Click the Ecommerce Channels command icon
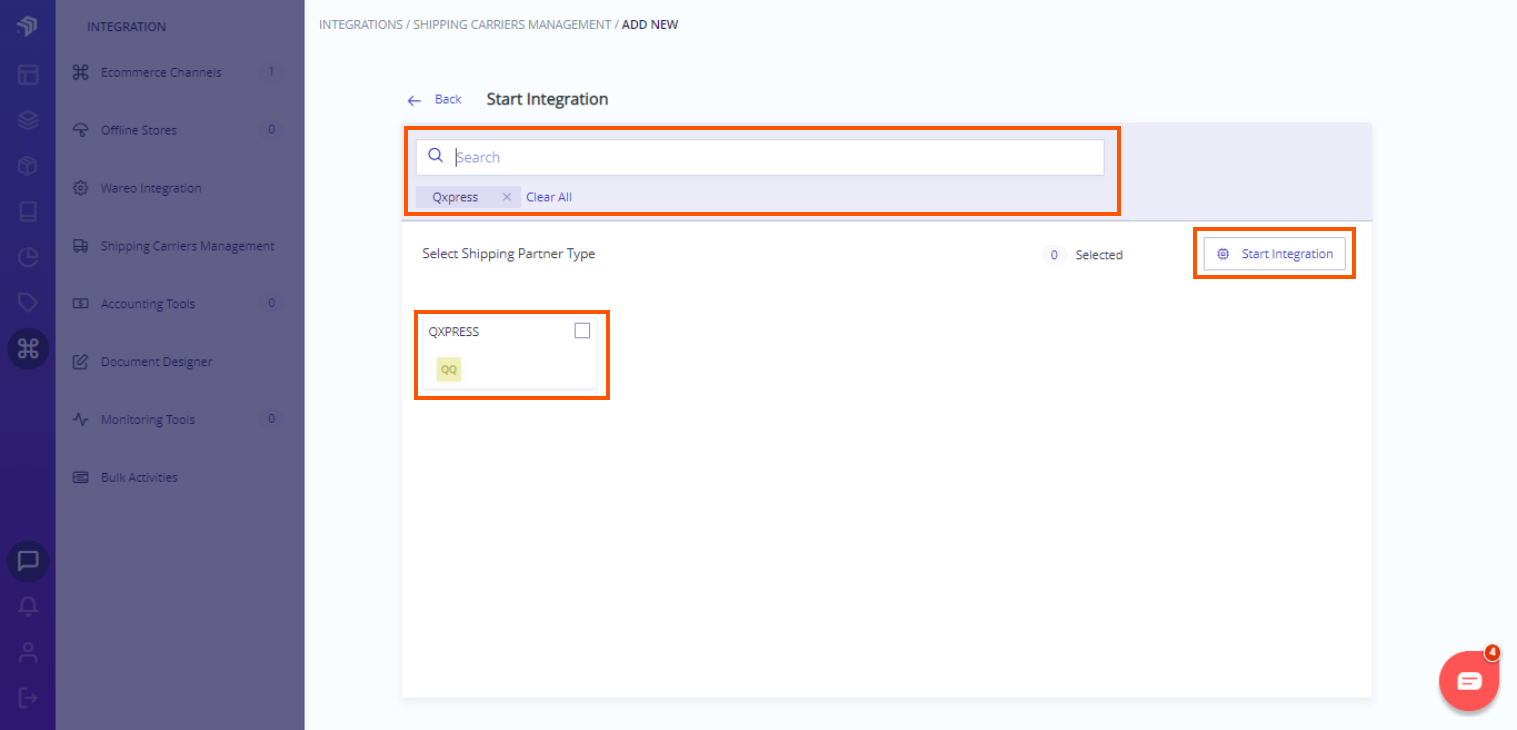 point(81,72)
